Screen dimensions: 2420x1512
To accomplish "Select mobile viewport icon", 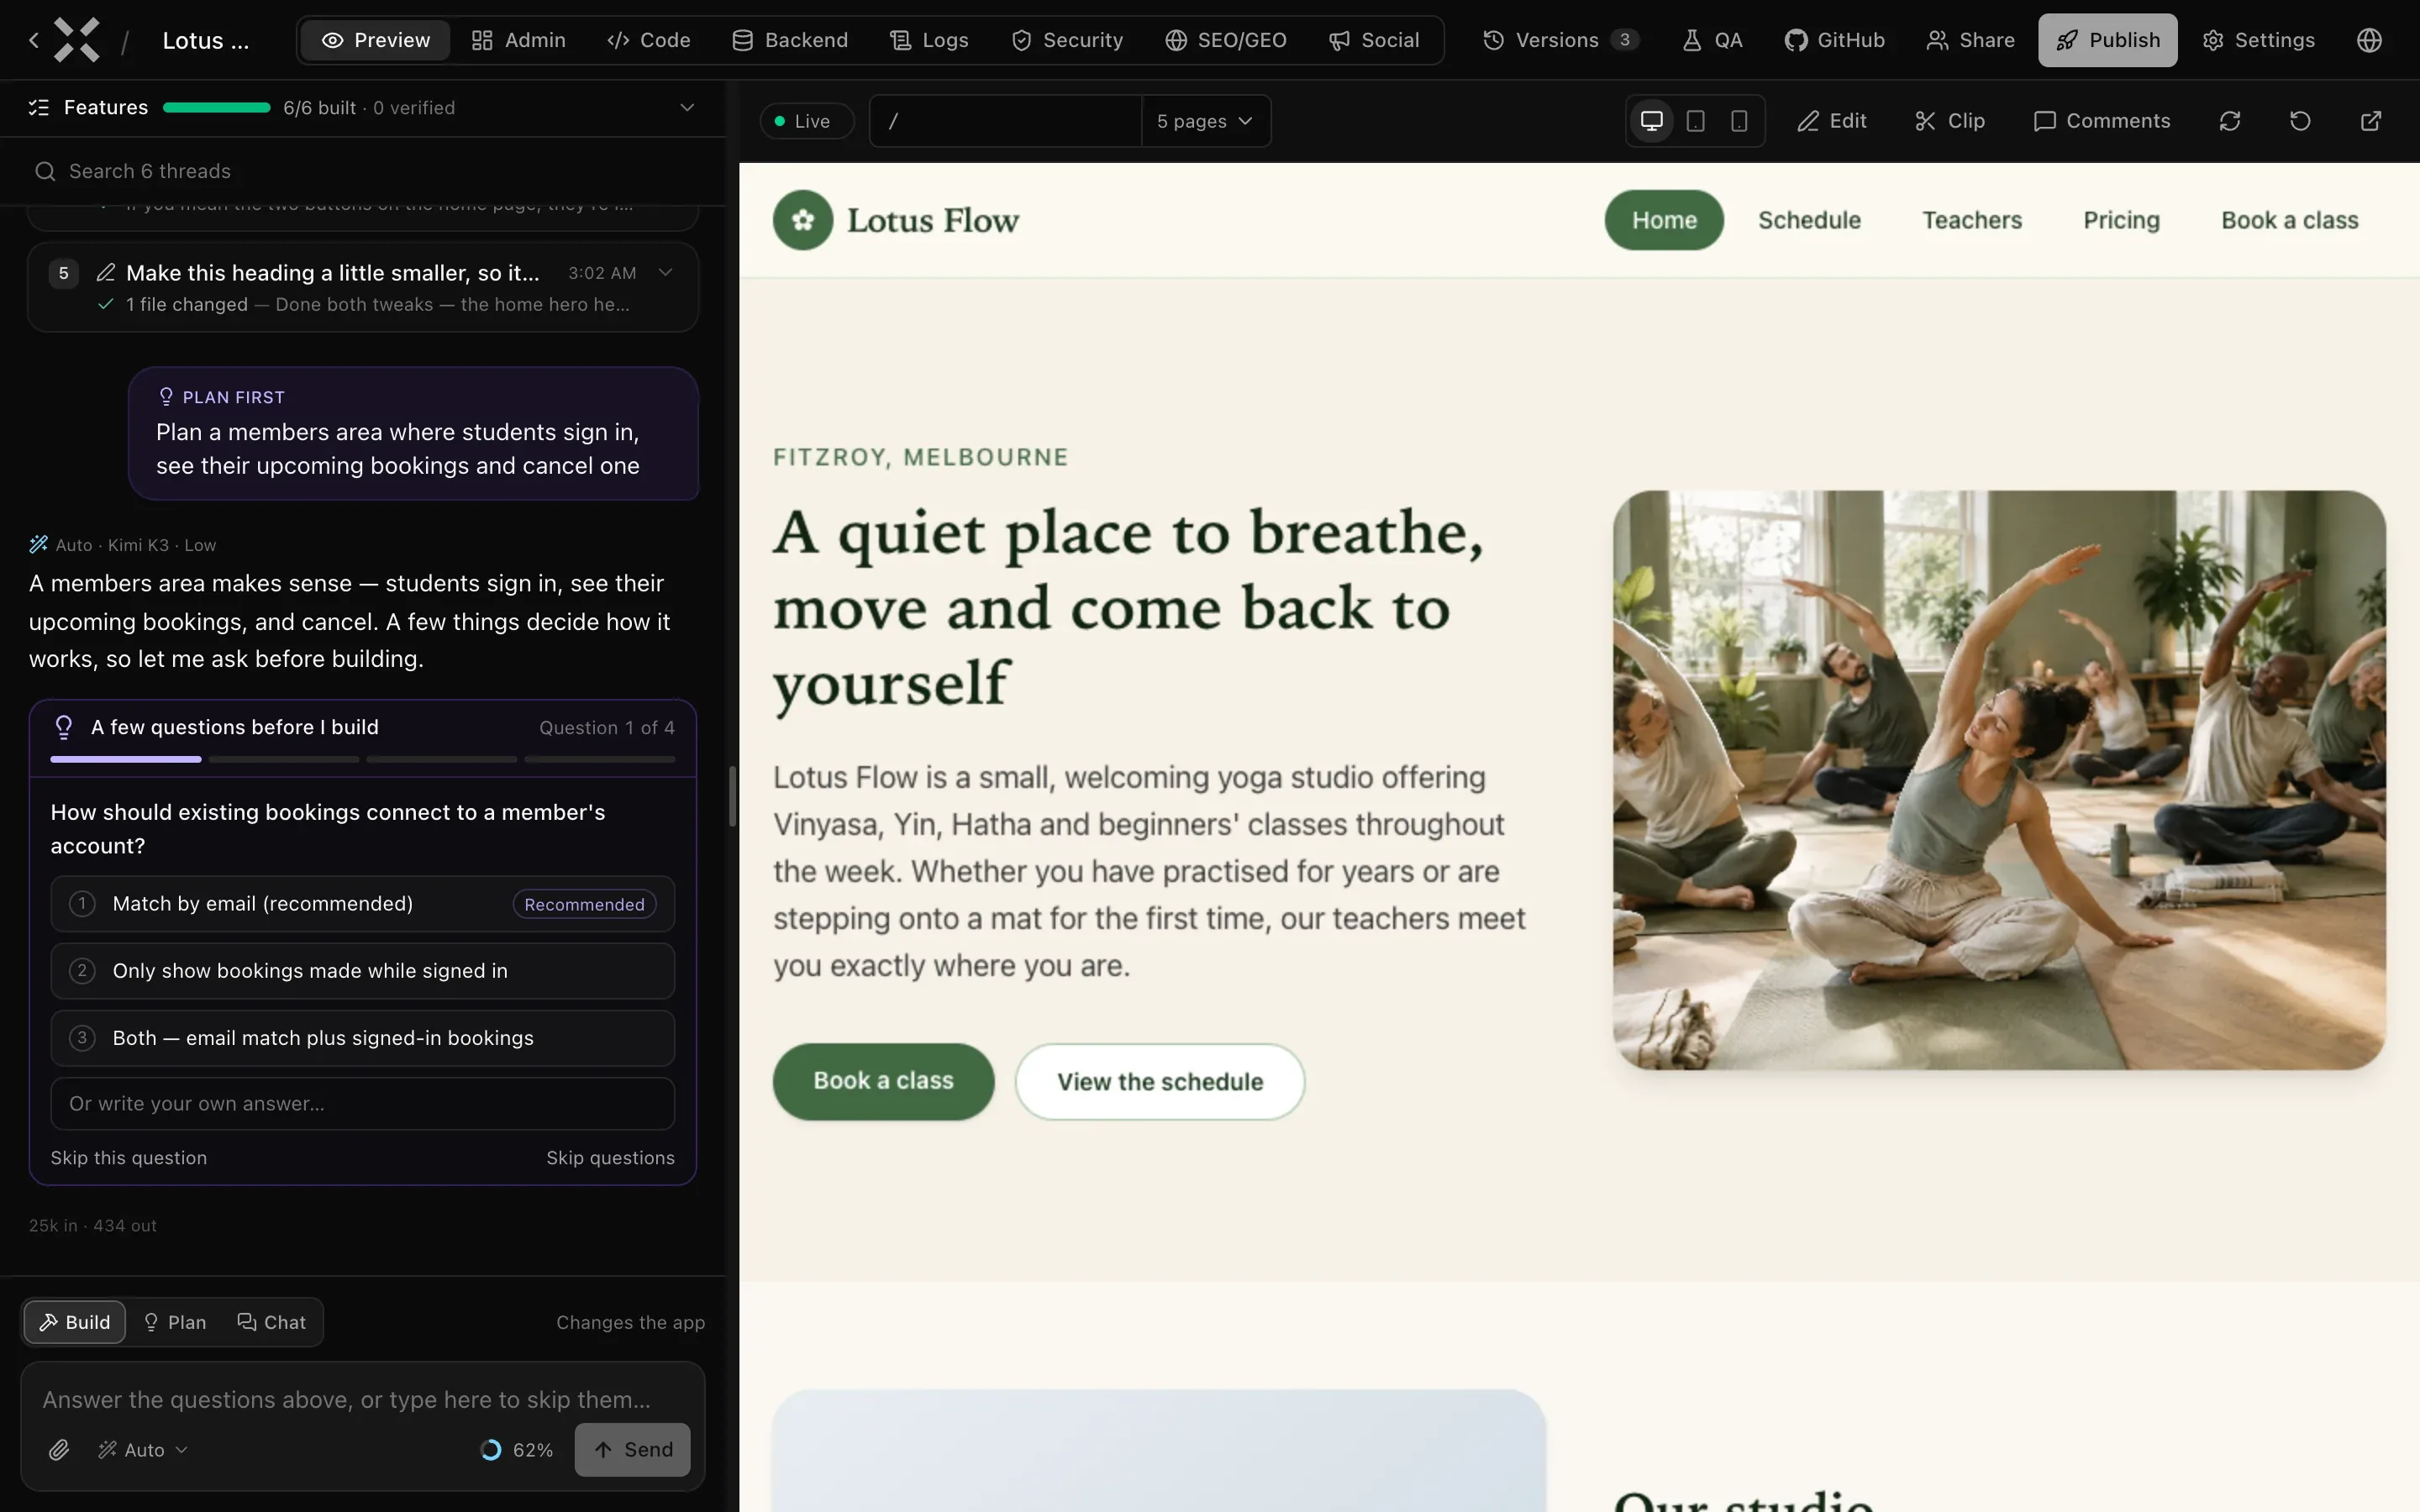I will click(1739, 121).
